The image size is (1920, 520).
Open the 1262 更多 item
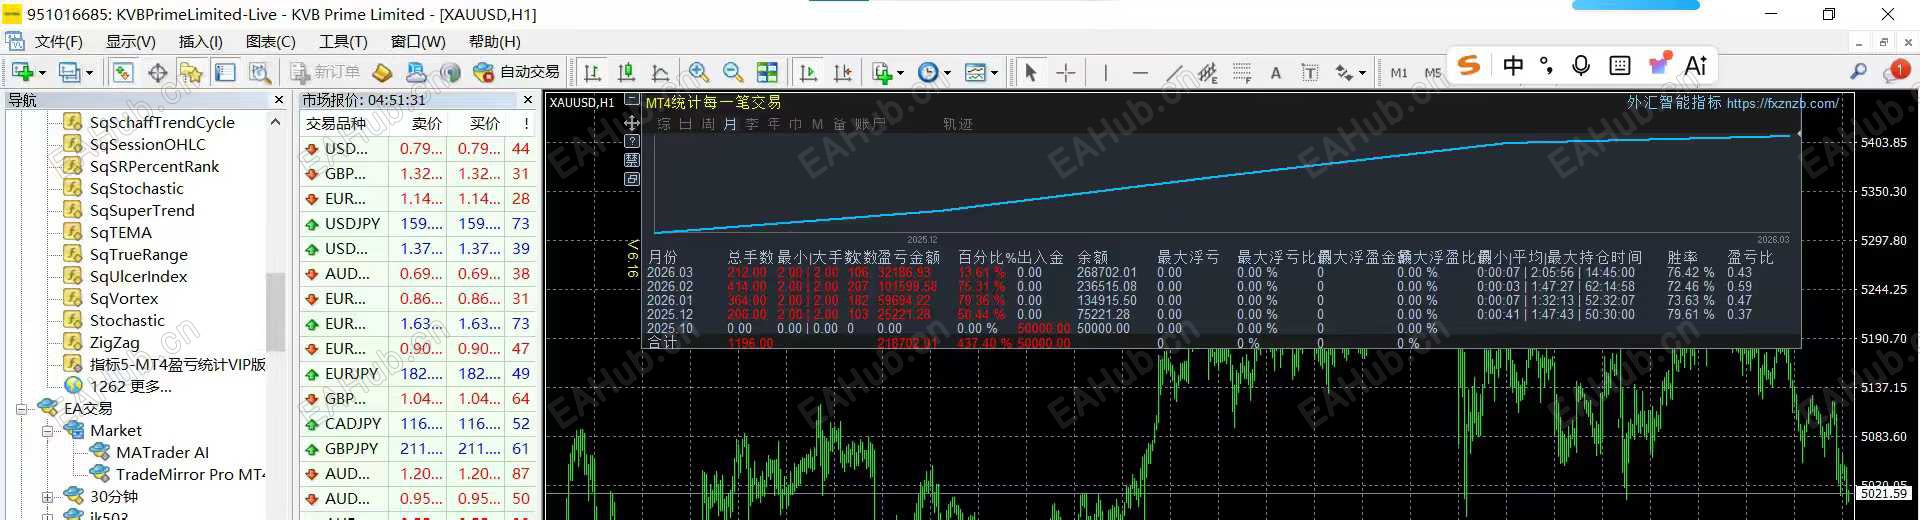click(x=130, y=386)
